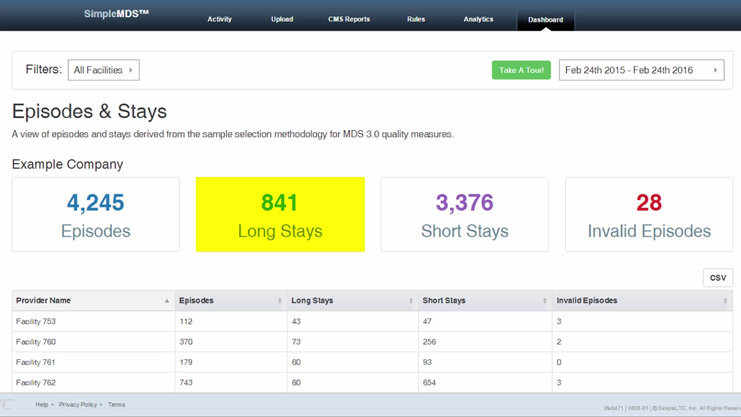The width and height of the screenshot is (741, 417).
Task: Sort table by Long Stays column
Action: [352, 300]
